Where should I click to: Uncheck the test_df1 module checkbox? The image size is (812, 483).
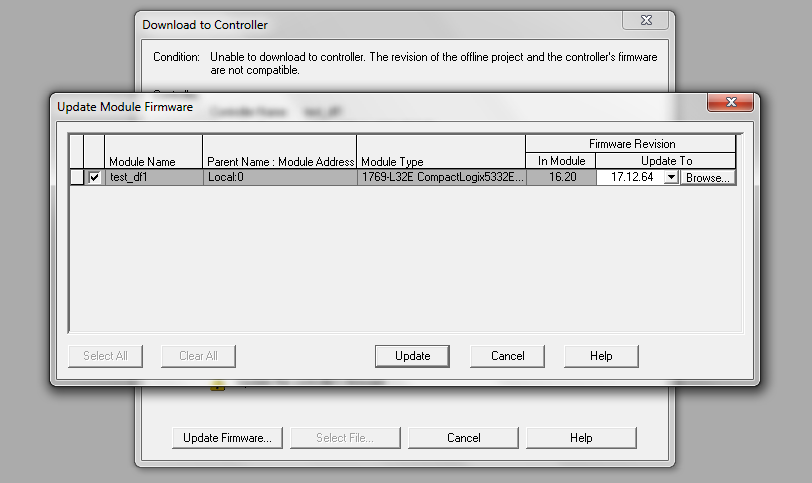(94, 178)
